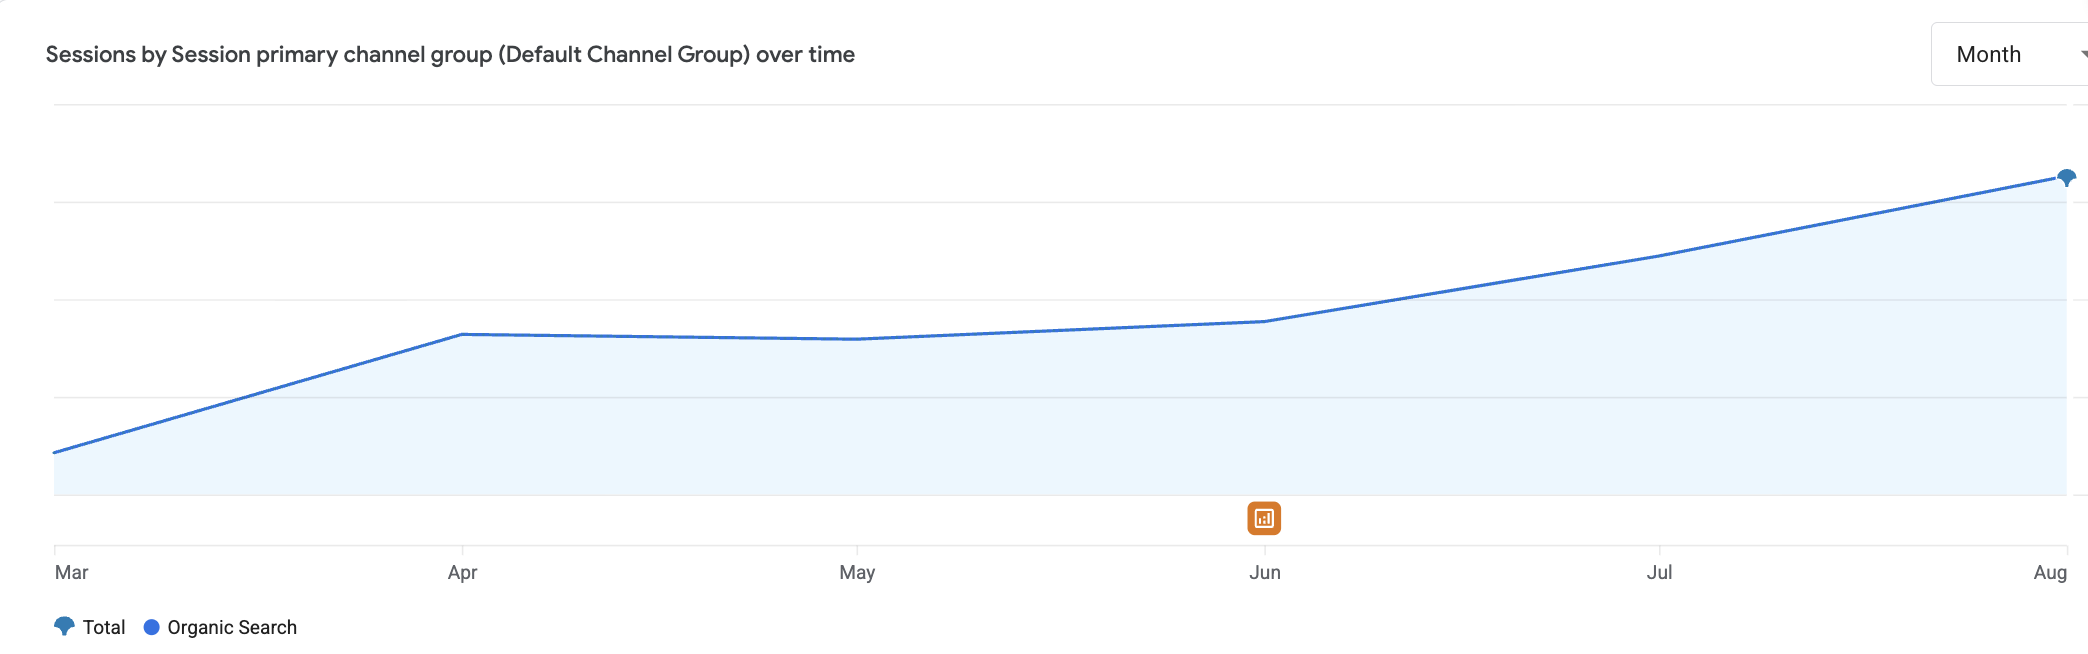Click the Sessions by channel group chart title

pos(450,54)
